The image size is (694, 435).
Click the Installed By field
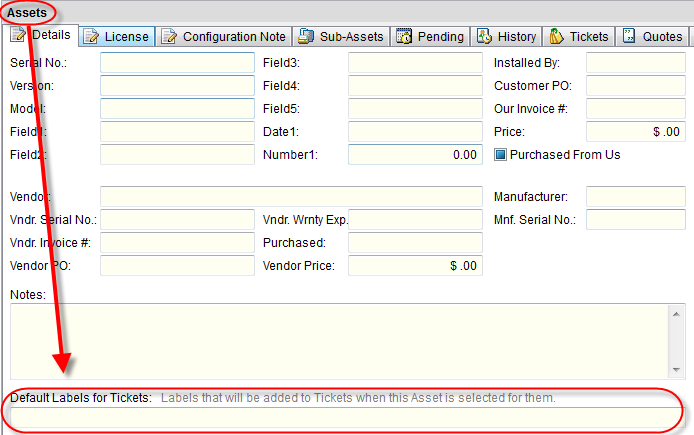(635, 63)
